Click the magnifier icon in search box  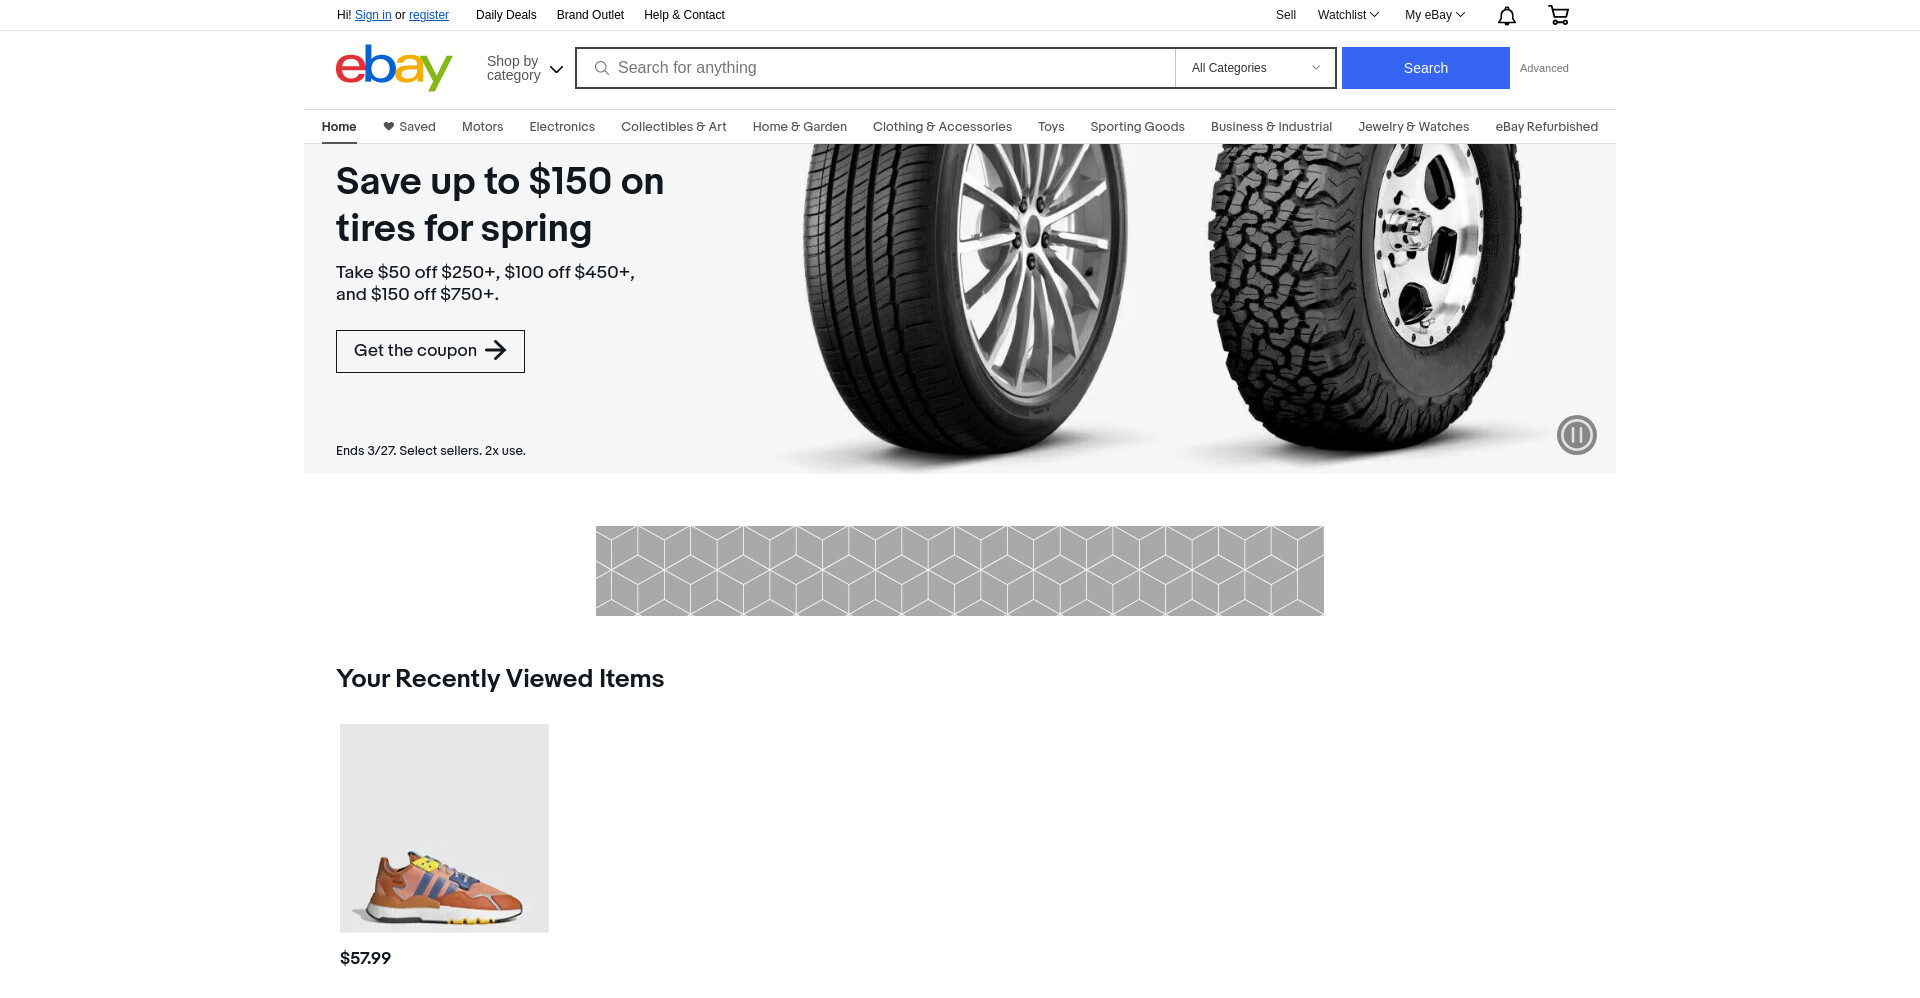(602, 68)
